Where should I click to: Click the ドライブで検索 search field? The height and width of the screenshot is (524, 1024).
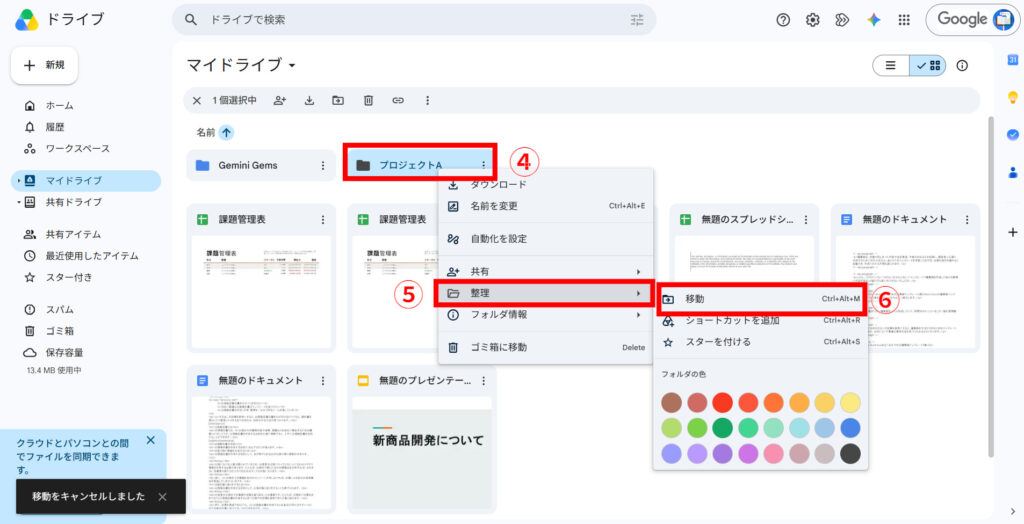413,20
